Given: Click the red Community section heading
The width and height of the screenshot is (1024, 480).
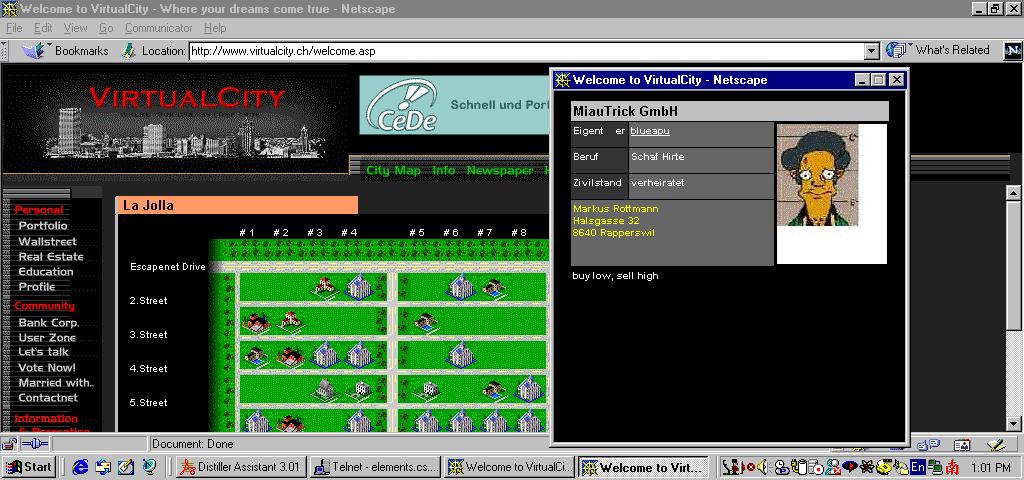Looking at the screenshot, I should click(x=44, y=306).
